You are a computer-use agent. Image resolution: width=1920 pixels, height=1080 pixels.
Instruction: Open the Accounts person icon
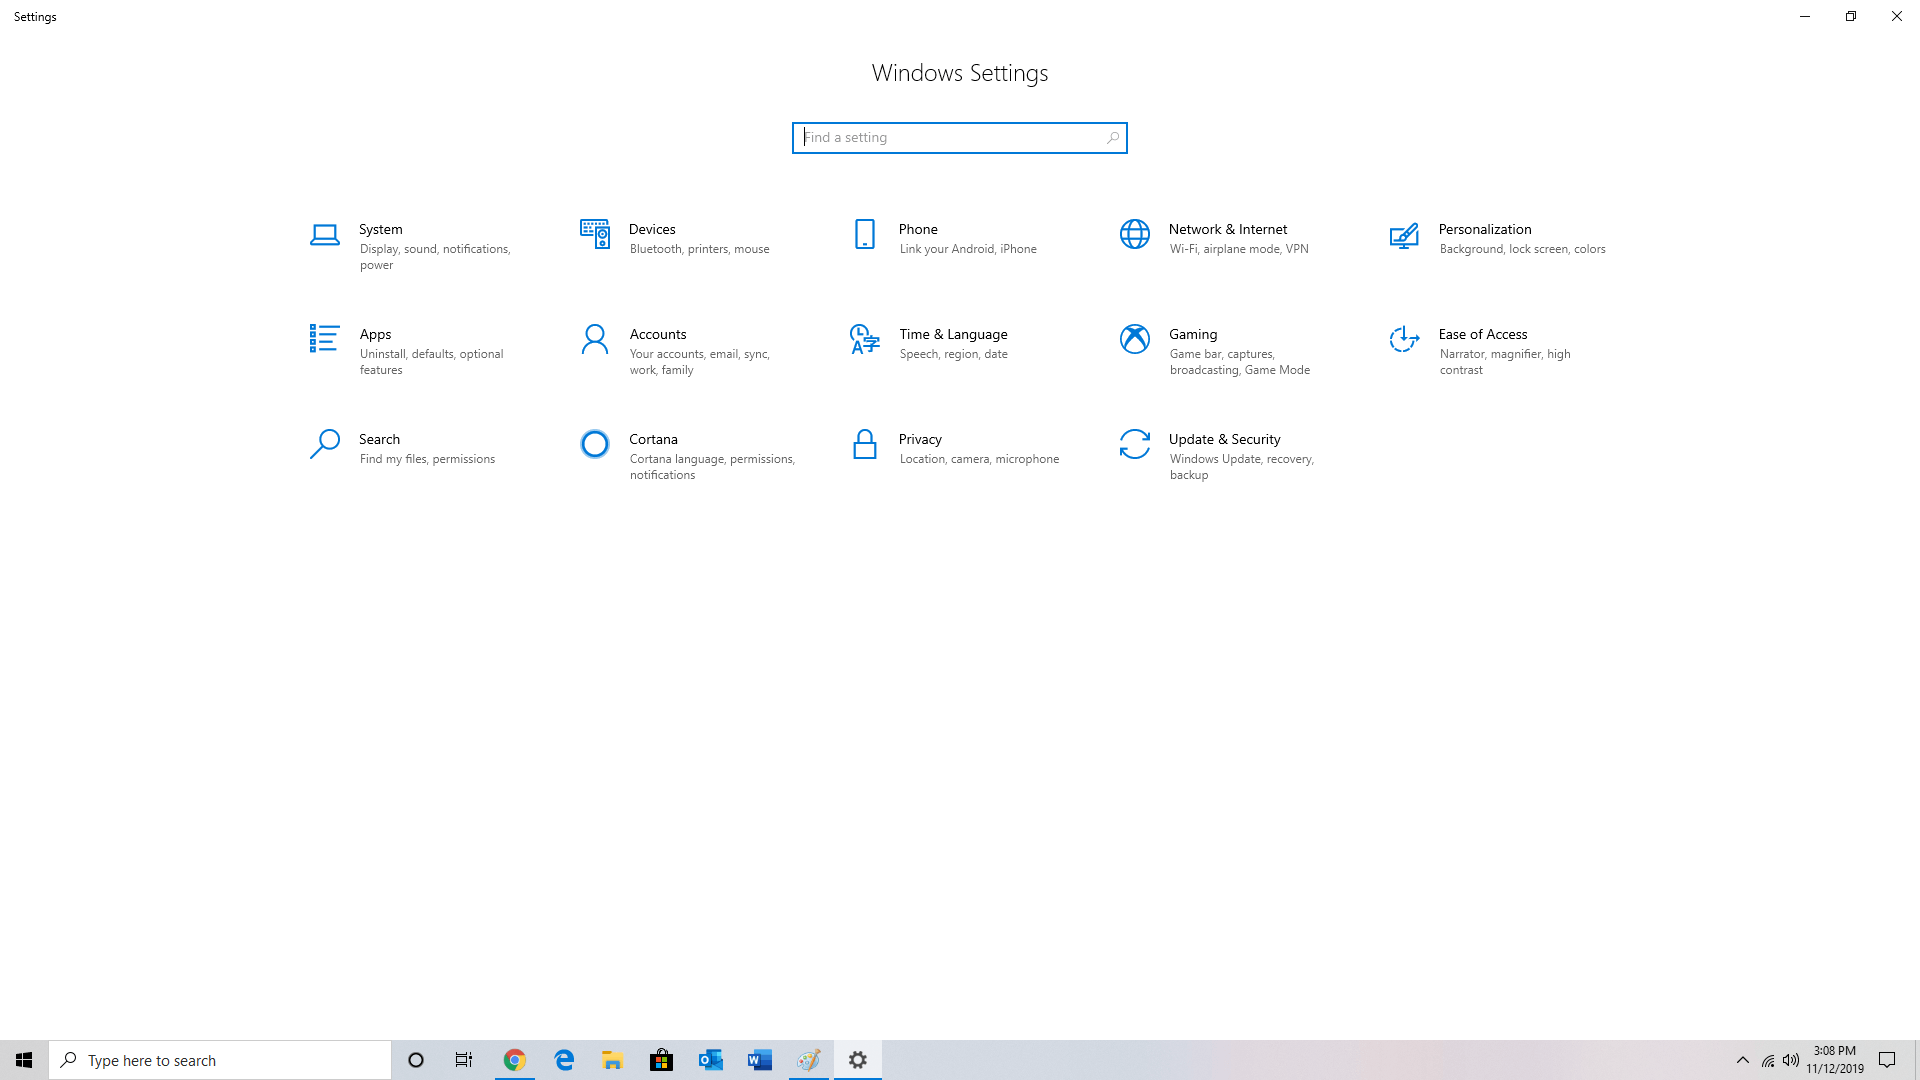[x=594, y=339]
